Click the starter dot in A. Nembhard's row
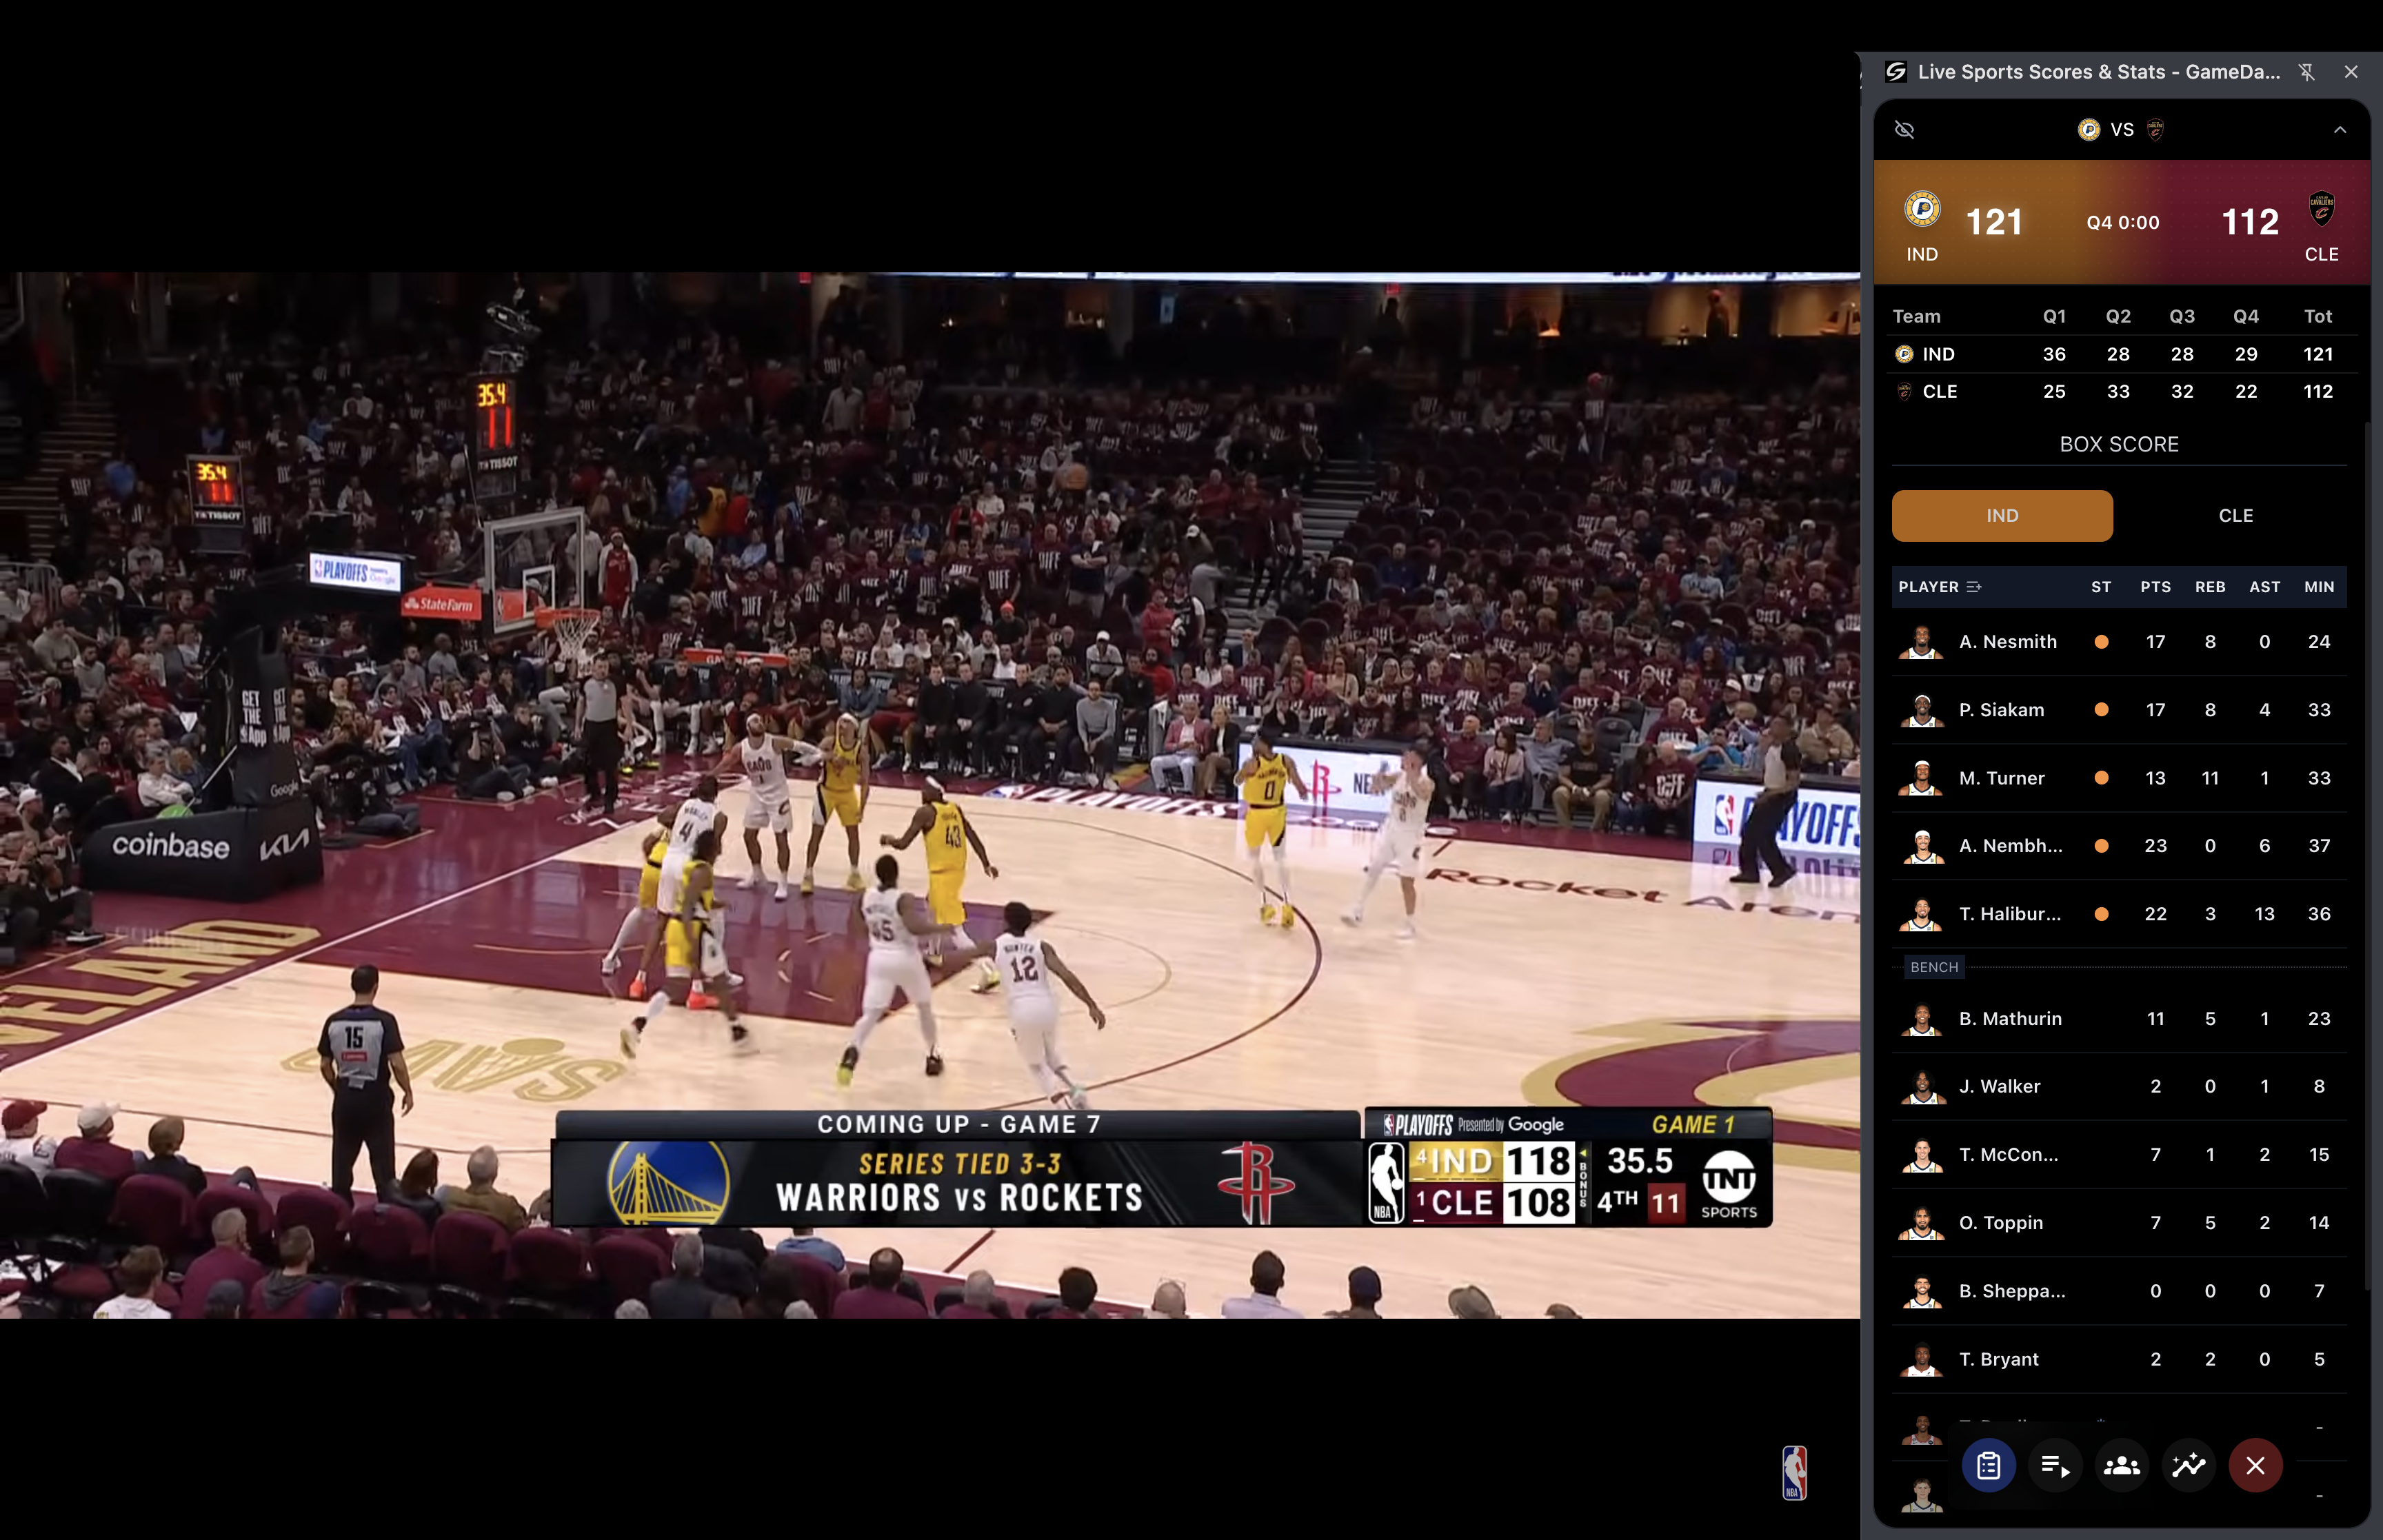Screen dimensions: 2383x1540 click(x=2101, y=846)
